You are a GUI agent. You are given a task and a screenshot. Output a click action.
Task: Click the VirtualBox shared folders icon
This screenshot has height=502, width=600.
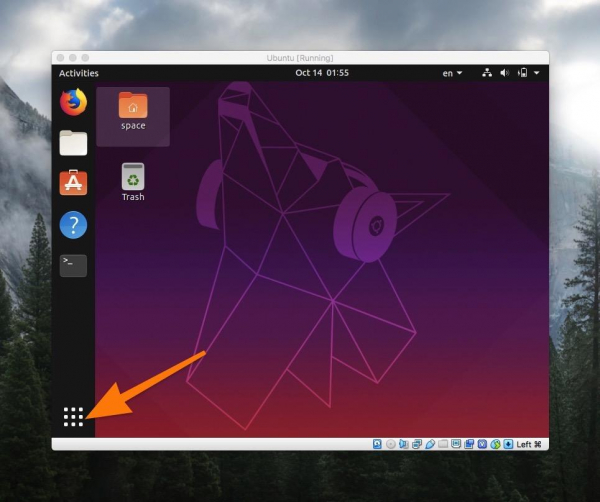click(443, 444)
